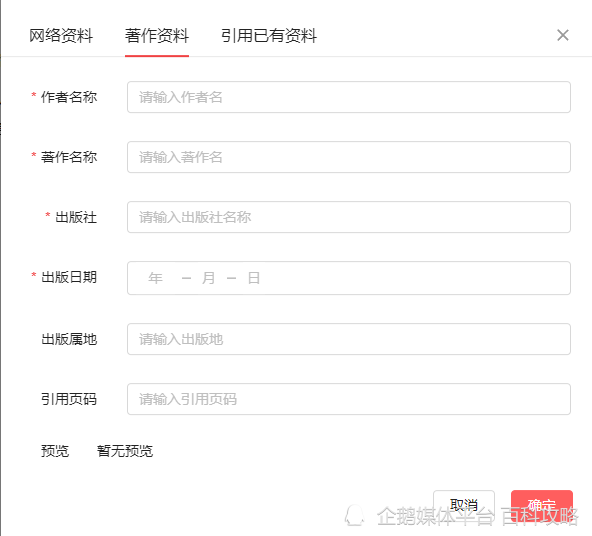Focus the 请输入引用页码 input field

point(348,399)
